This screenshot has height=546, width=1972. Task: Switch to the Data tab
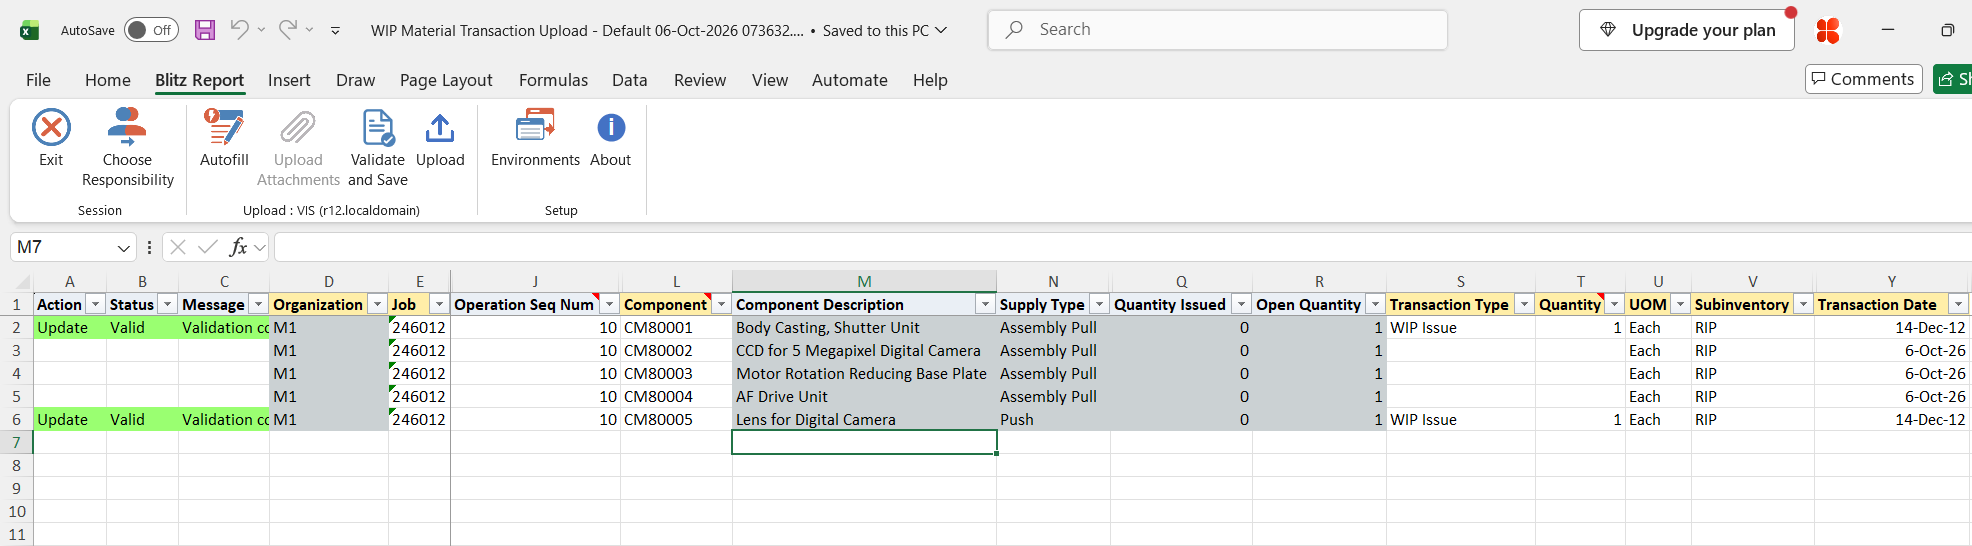click(630, 80)
